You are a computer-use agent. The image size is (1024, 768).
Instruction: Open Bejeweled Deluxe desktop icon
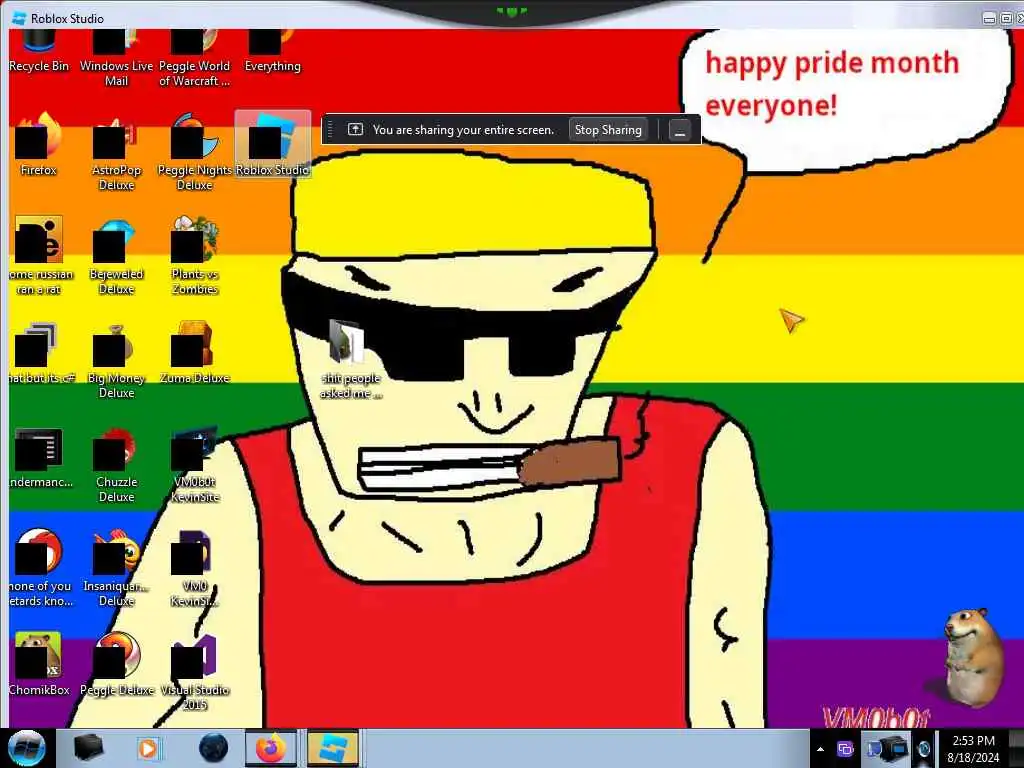[x=116, y=257]
